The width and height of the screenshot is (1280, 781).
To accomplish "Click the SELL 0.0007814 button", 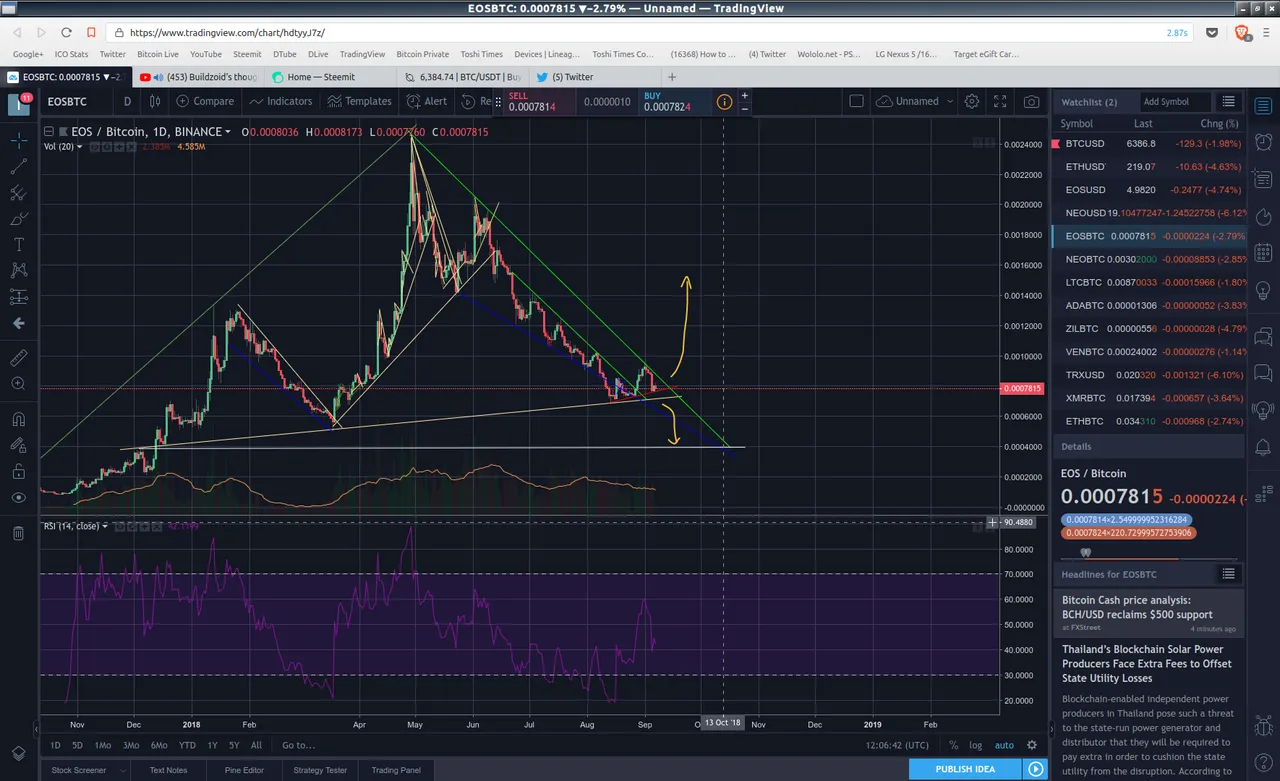I will pyautogui.click(x=538, y=101).
